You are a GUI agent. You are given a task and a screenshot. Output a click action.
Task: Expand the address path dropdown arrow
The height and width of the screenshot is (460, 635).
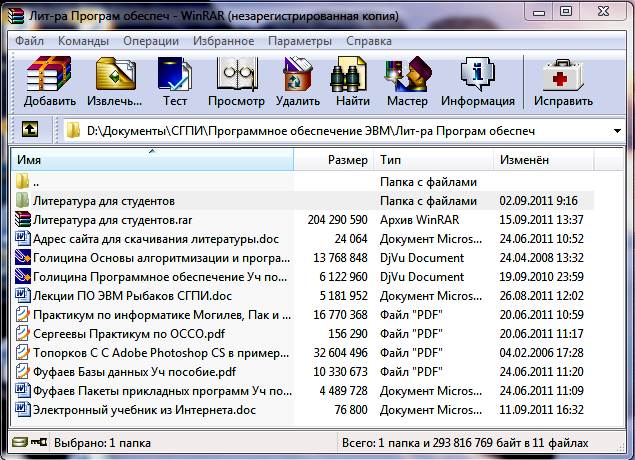(x=617, y=131)
